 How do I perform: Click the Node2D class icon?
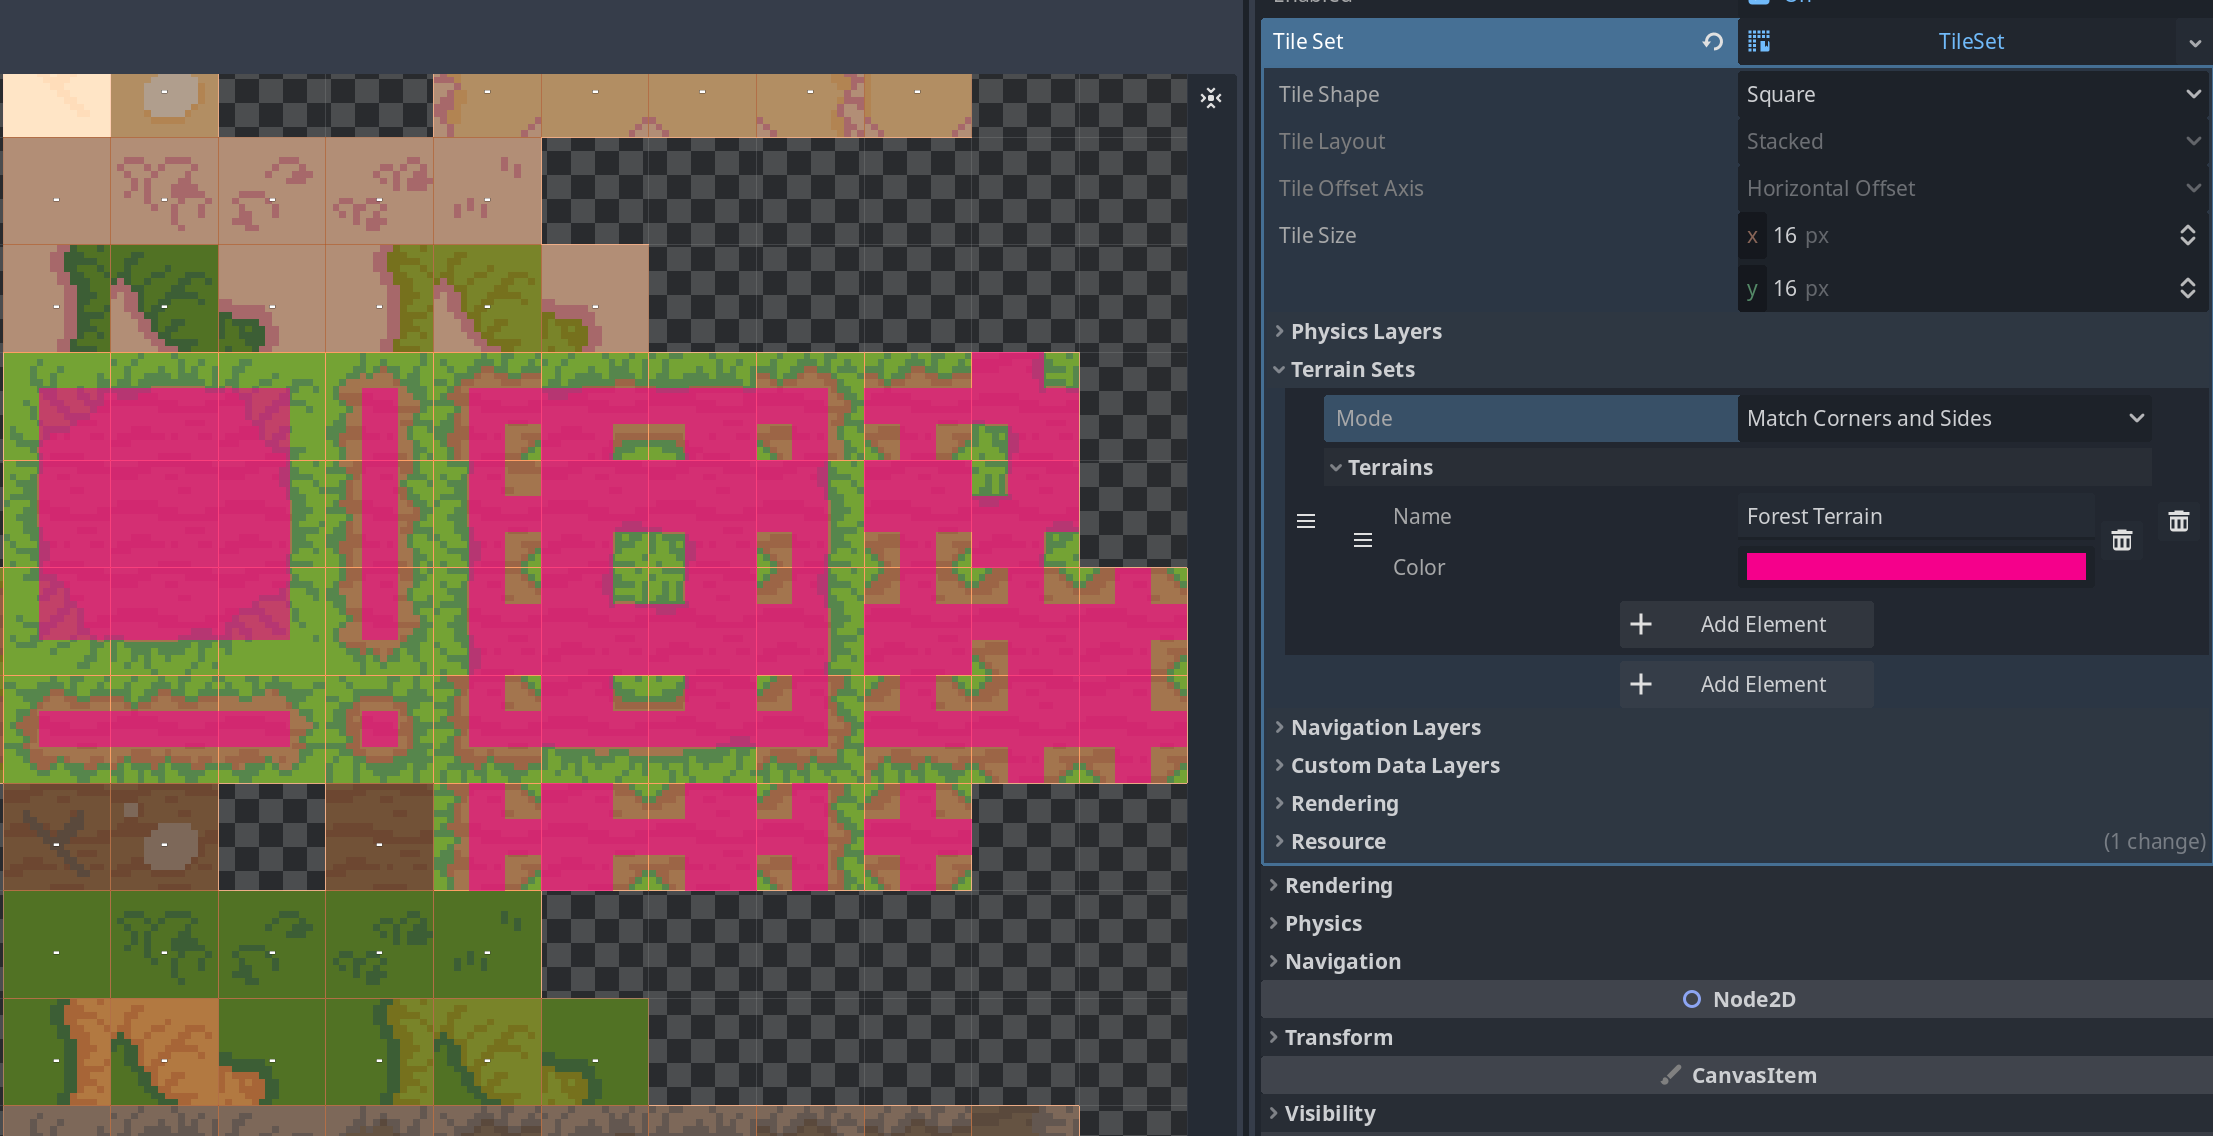[x=1691, y=998]
